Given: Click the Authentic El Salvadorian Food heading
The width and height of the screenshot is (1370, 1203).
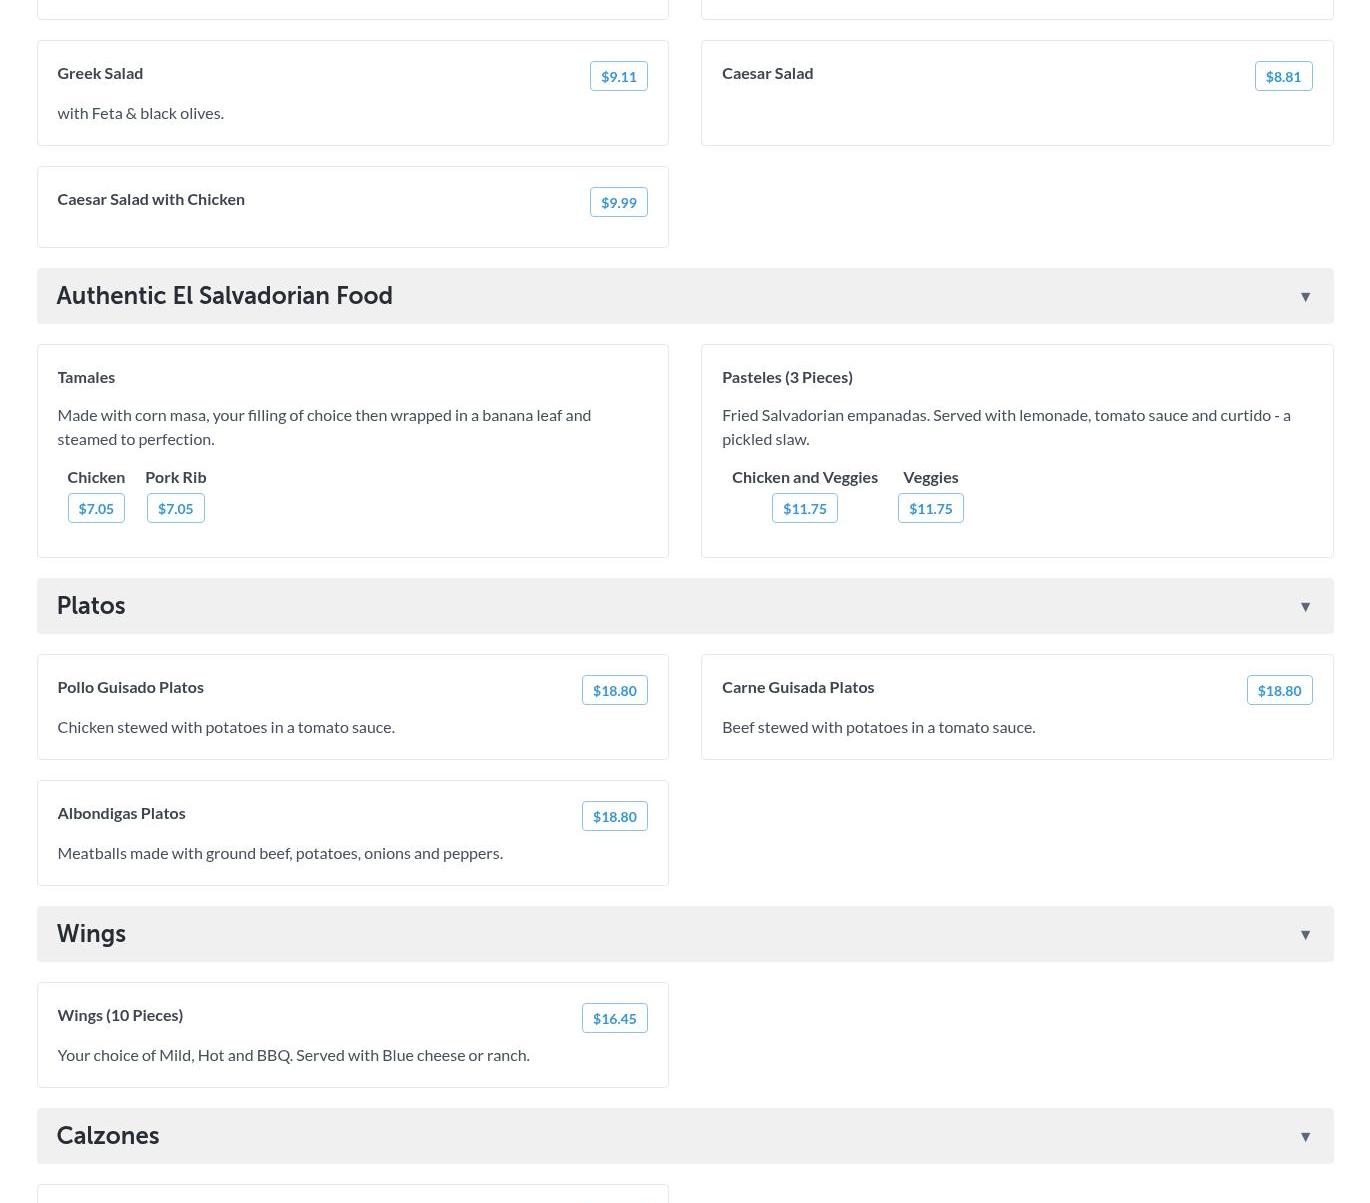Looking at the screenshot, I should click(x=224, y=296).
